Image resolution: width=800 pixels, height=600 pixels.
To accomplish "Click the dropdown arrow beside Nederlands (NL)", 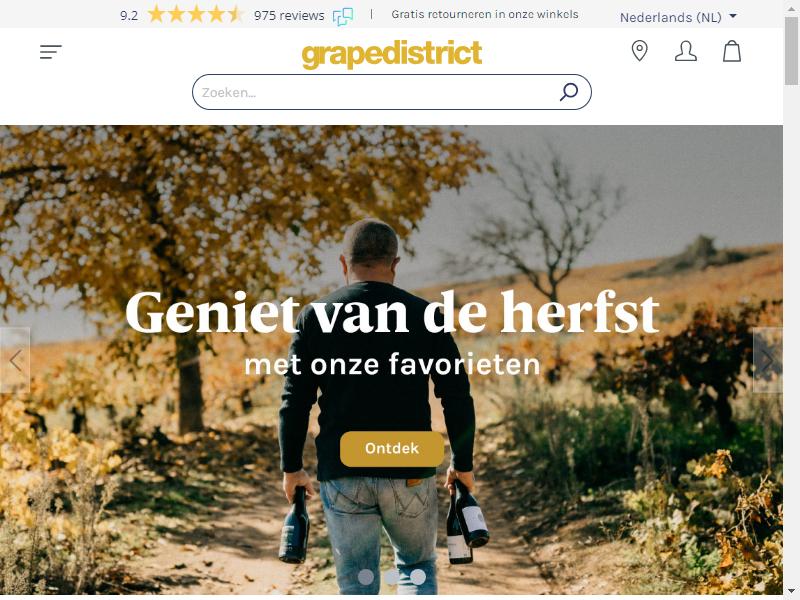I will pyautogui.click(x=733, y=16).
